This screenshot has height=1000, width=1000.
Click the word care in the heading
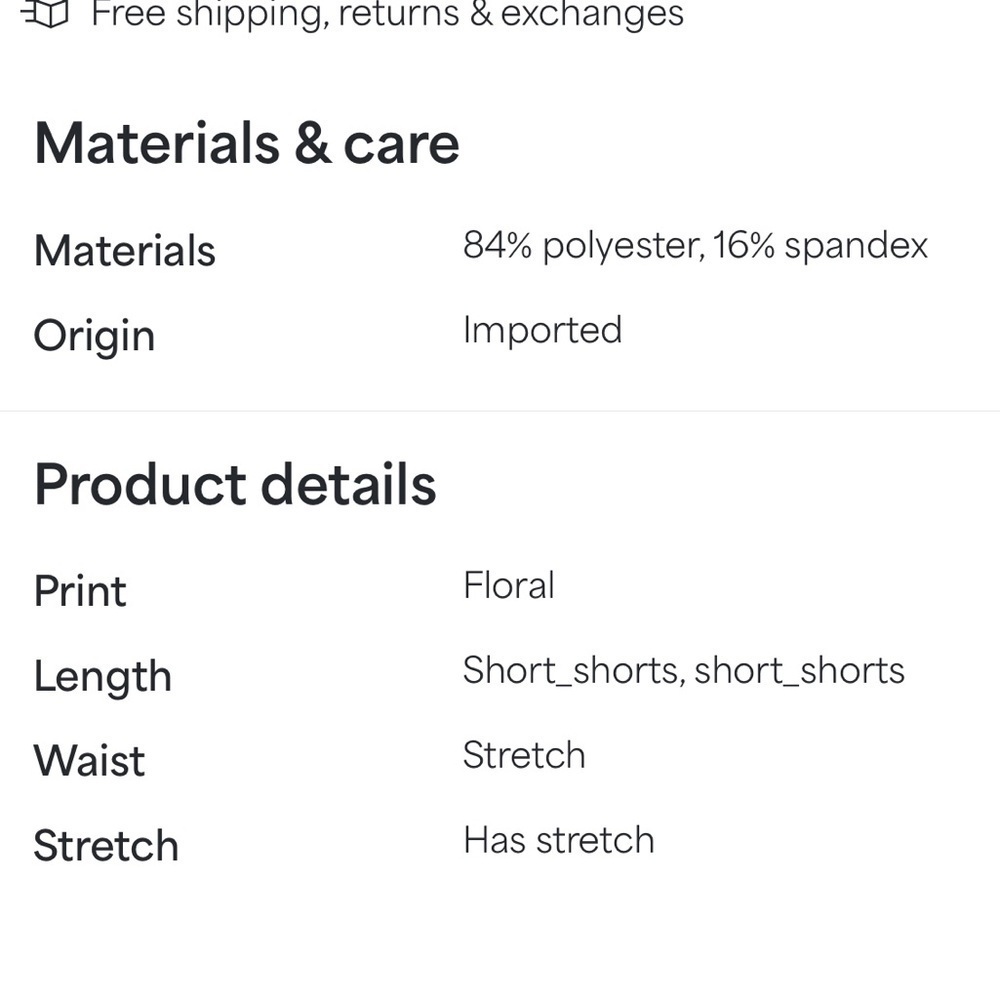click(401, 146)
